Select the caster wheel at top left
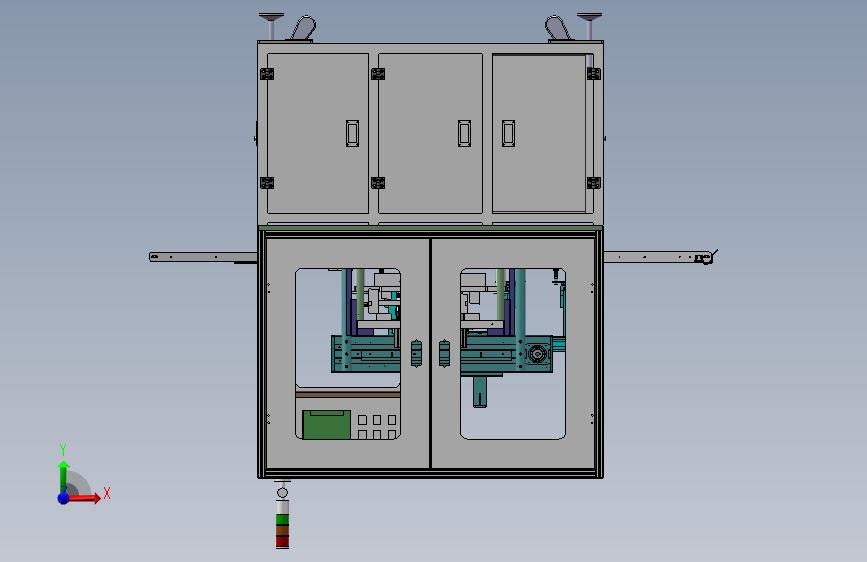 click(303, 28)
